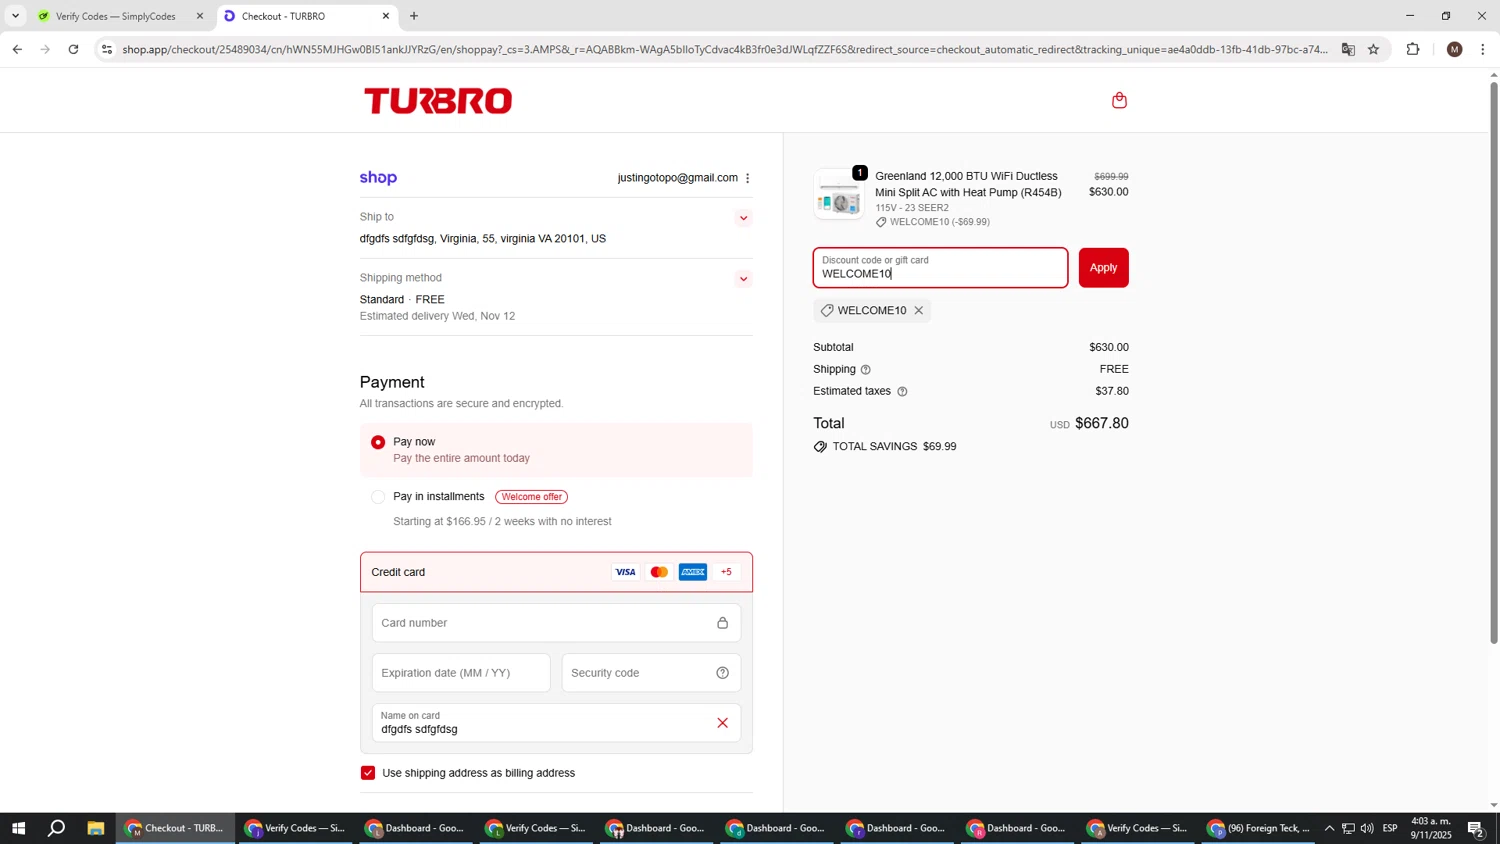Image resolution: width=1500 pixels, height=844 pixels.
Task: Close the Checkout - TURBRO tab
Action: 386,16
